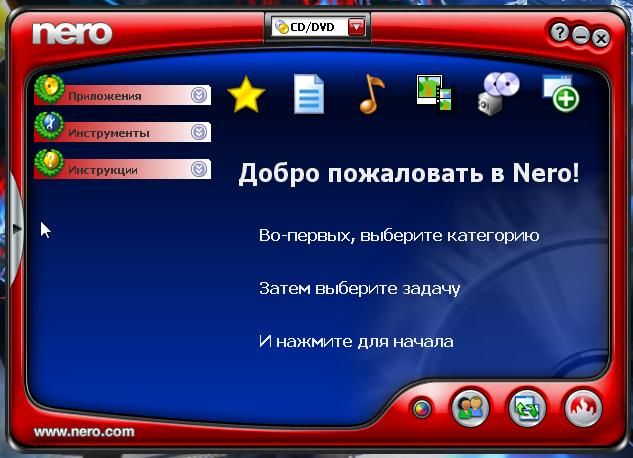Viewport: 633px width, 458px height.
Task: Click the Nero logo in top left
Action: click(x=70, y=31)
